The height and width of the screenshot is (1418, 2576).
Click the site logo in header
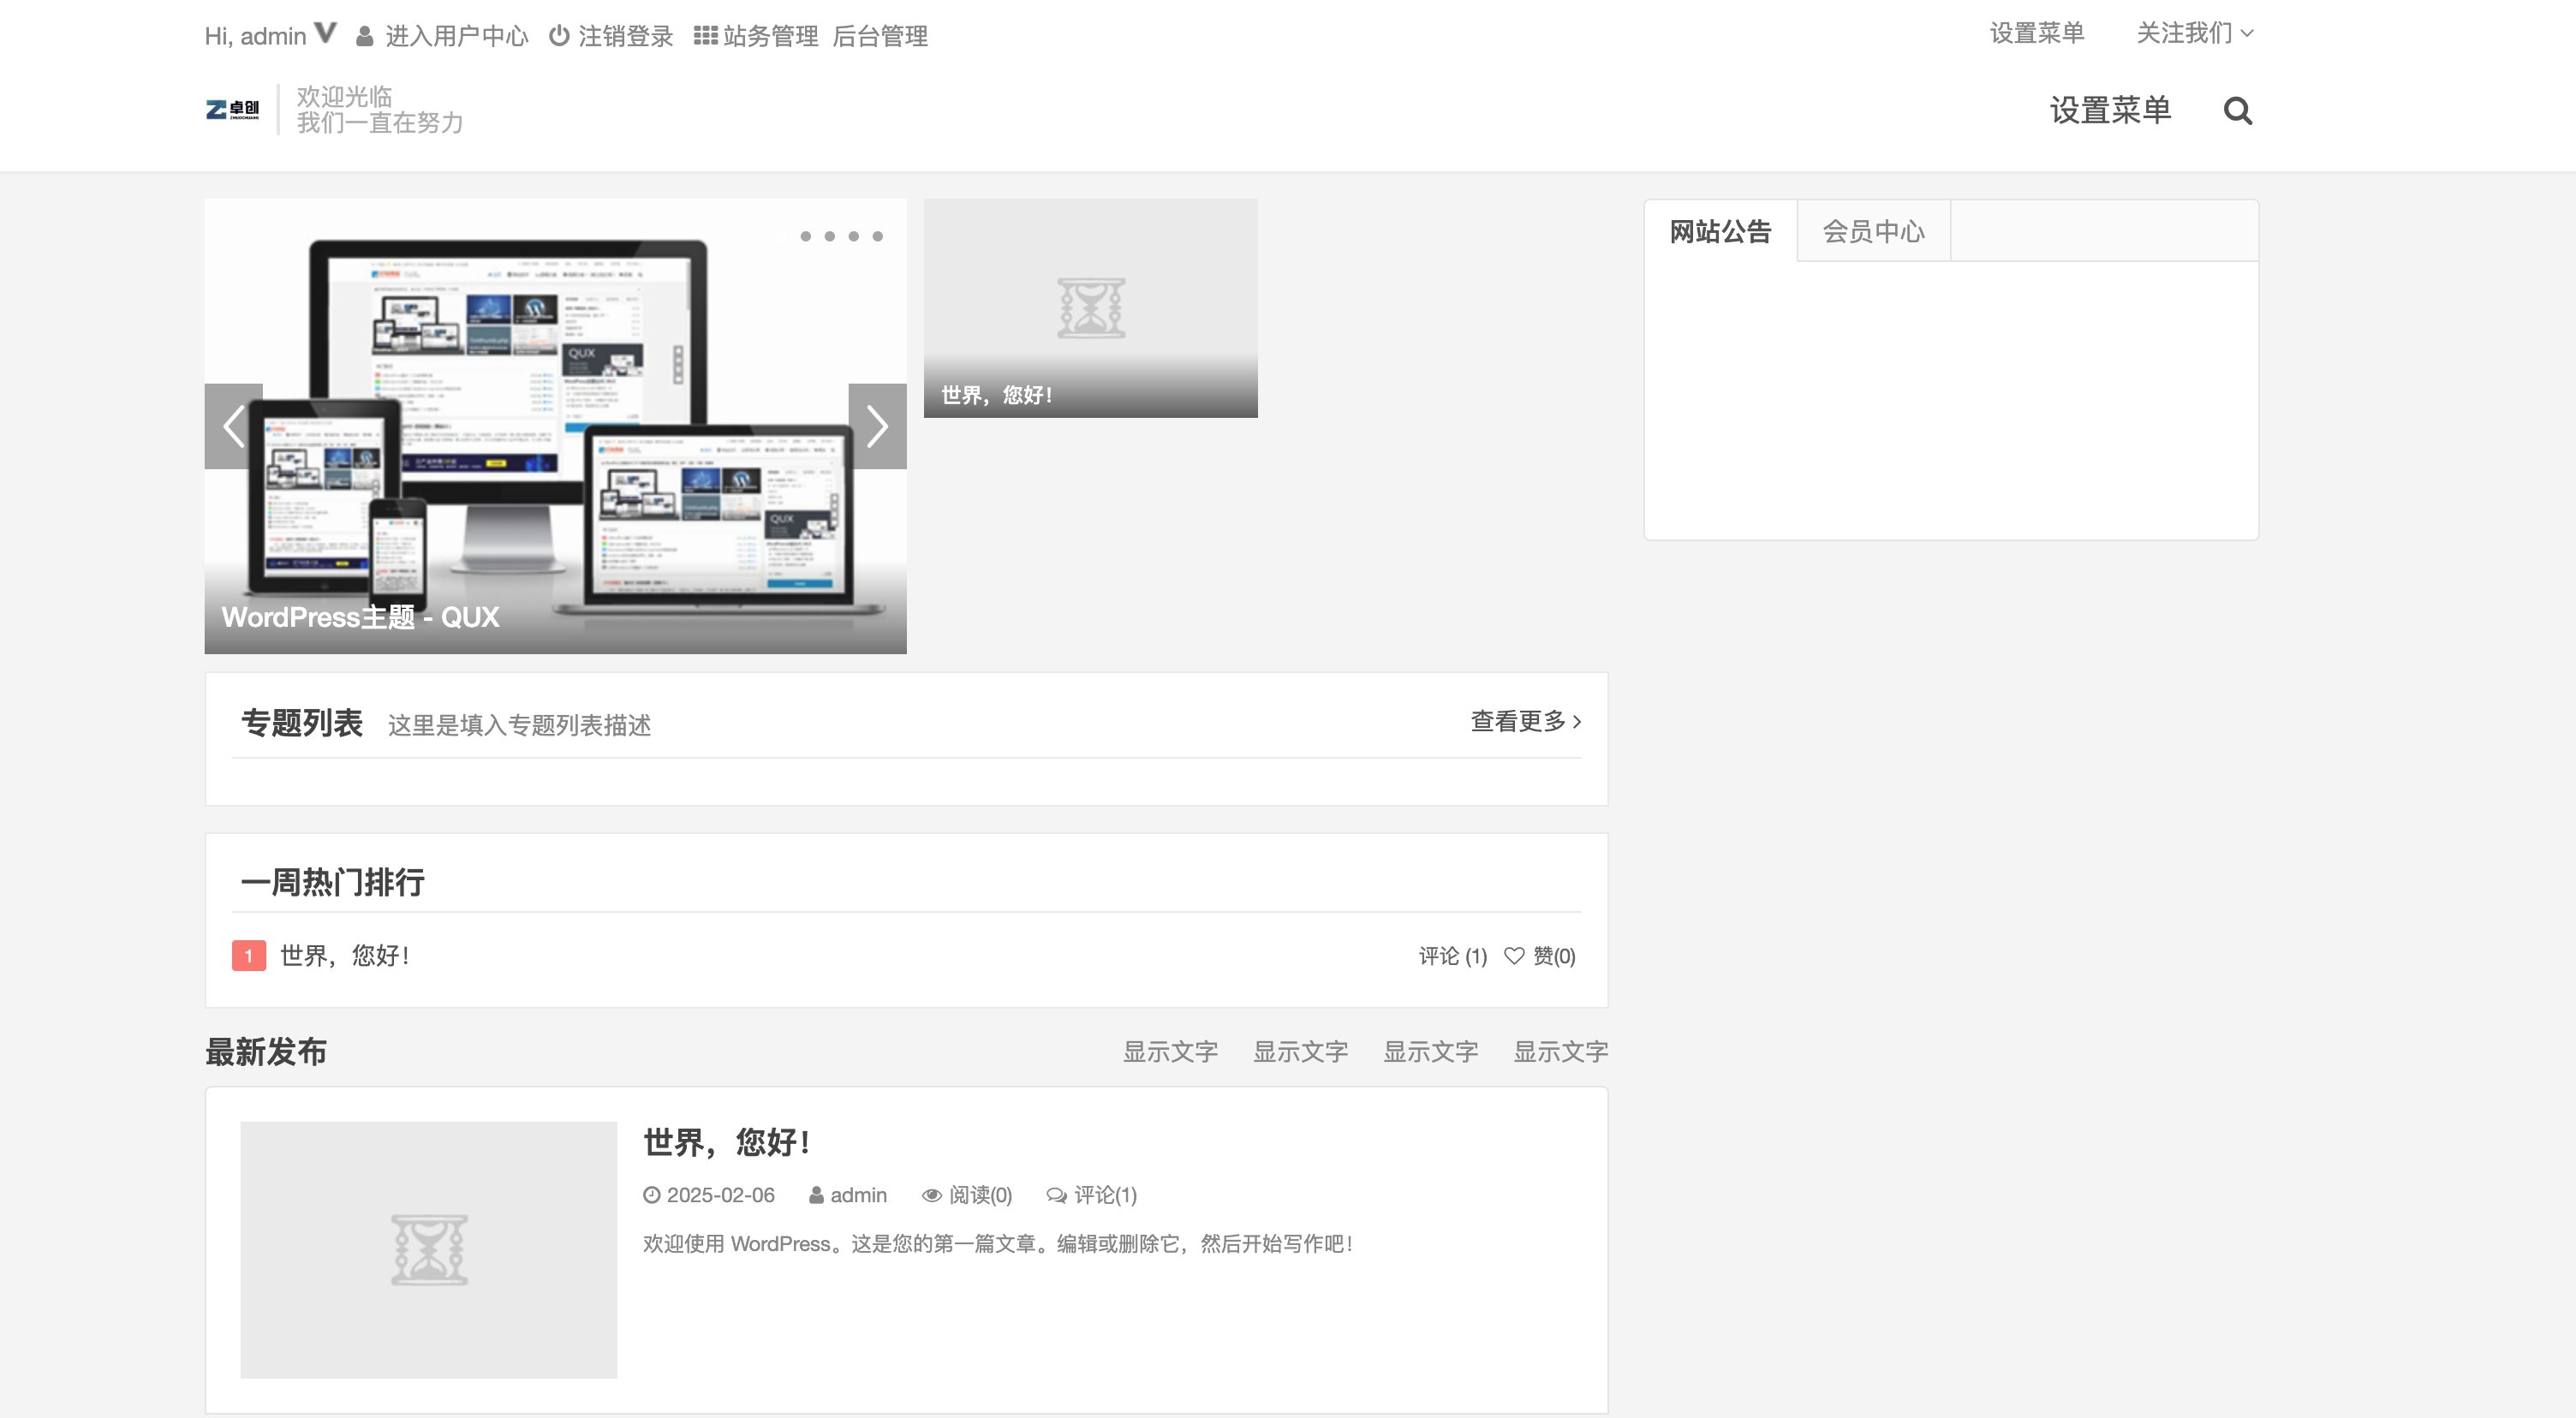233,109
